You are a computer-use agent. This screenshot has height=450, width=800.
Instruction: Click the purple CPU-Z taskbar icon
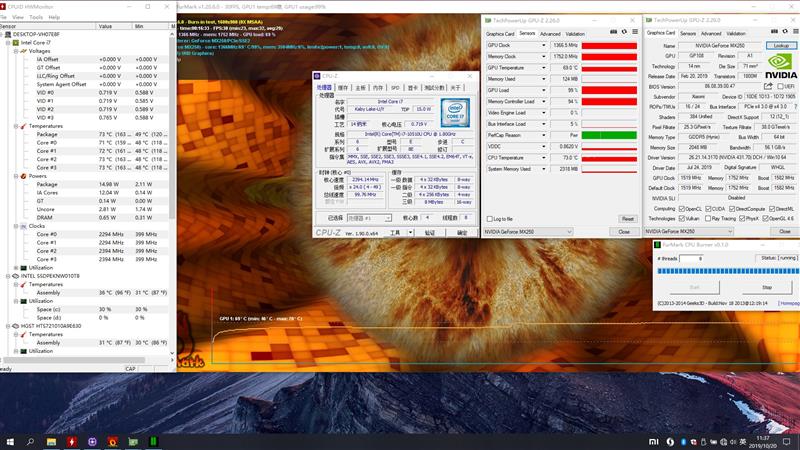(92, 441)
